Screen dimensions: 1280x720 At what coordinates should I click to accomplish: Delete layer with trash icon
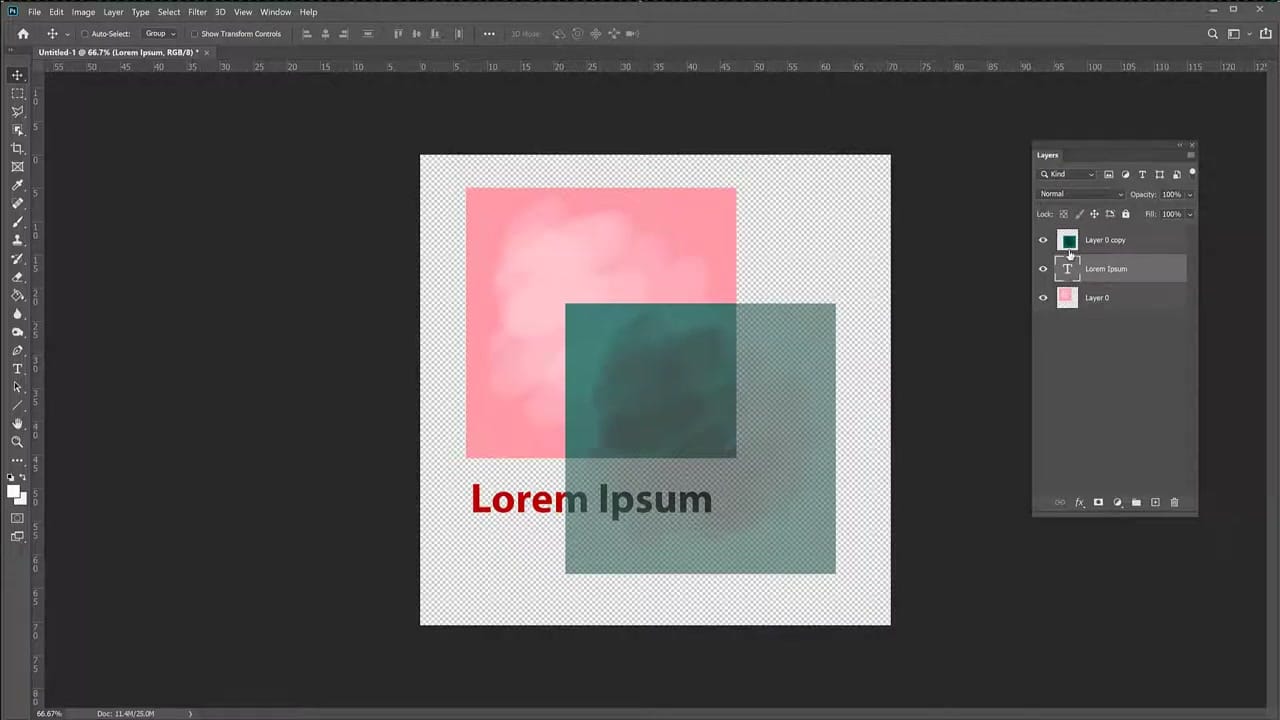tap(1174, 502)
